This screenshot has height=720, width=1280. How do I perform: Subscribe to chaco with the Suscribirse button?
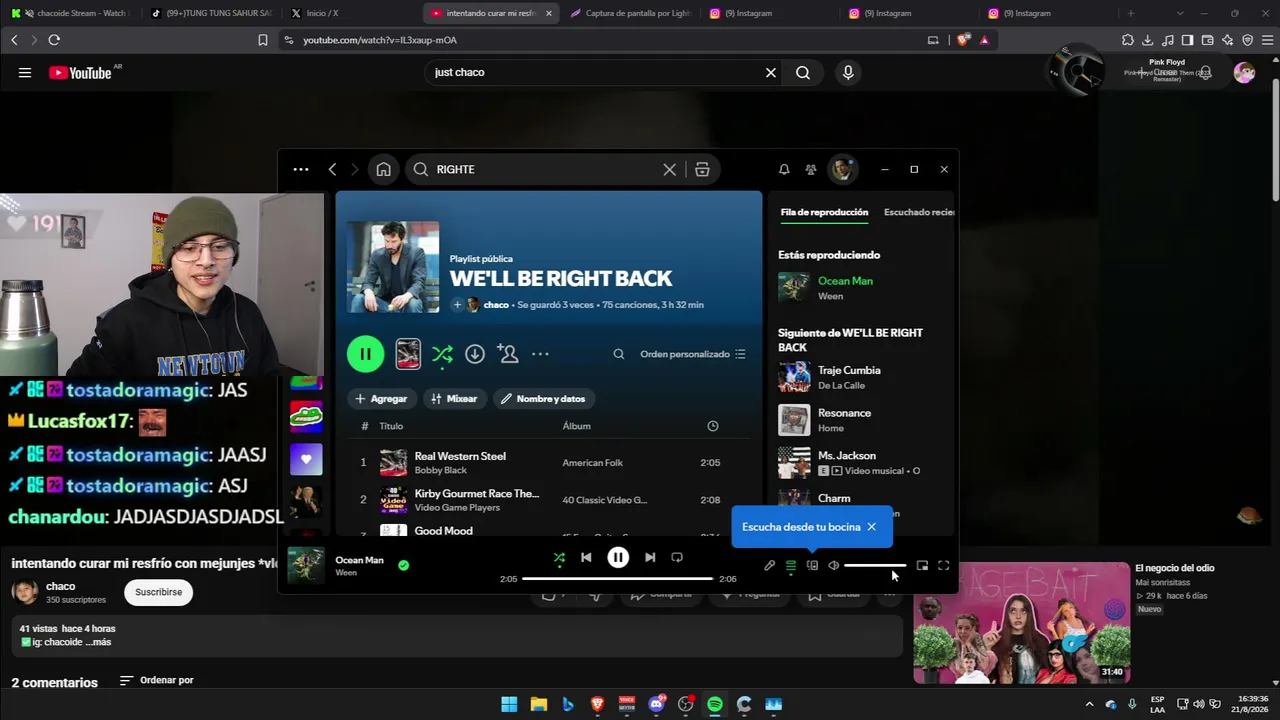[x=158, y=592]
